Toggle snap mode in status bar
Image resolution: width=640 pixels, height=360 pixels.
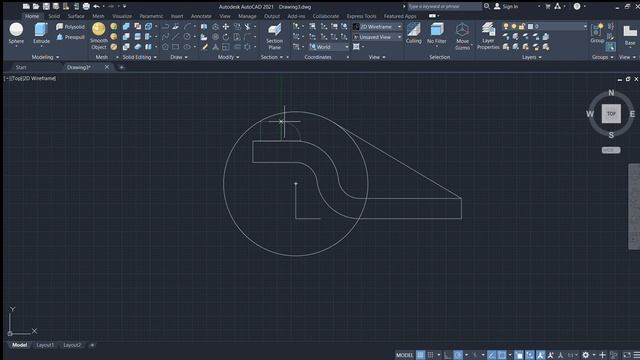tap(430, 355)
